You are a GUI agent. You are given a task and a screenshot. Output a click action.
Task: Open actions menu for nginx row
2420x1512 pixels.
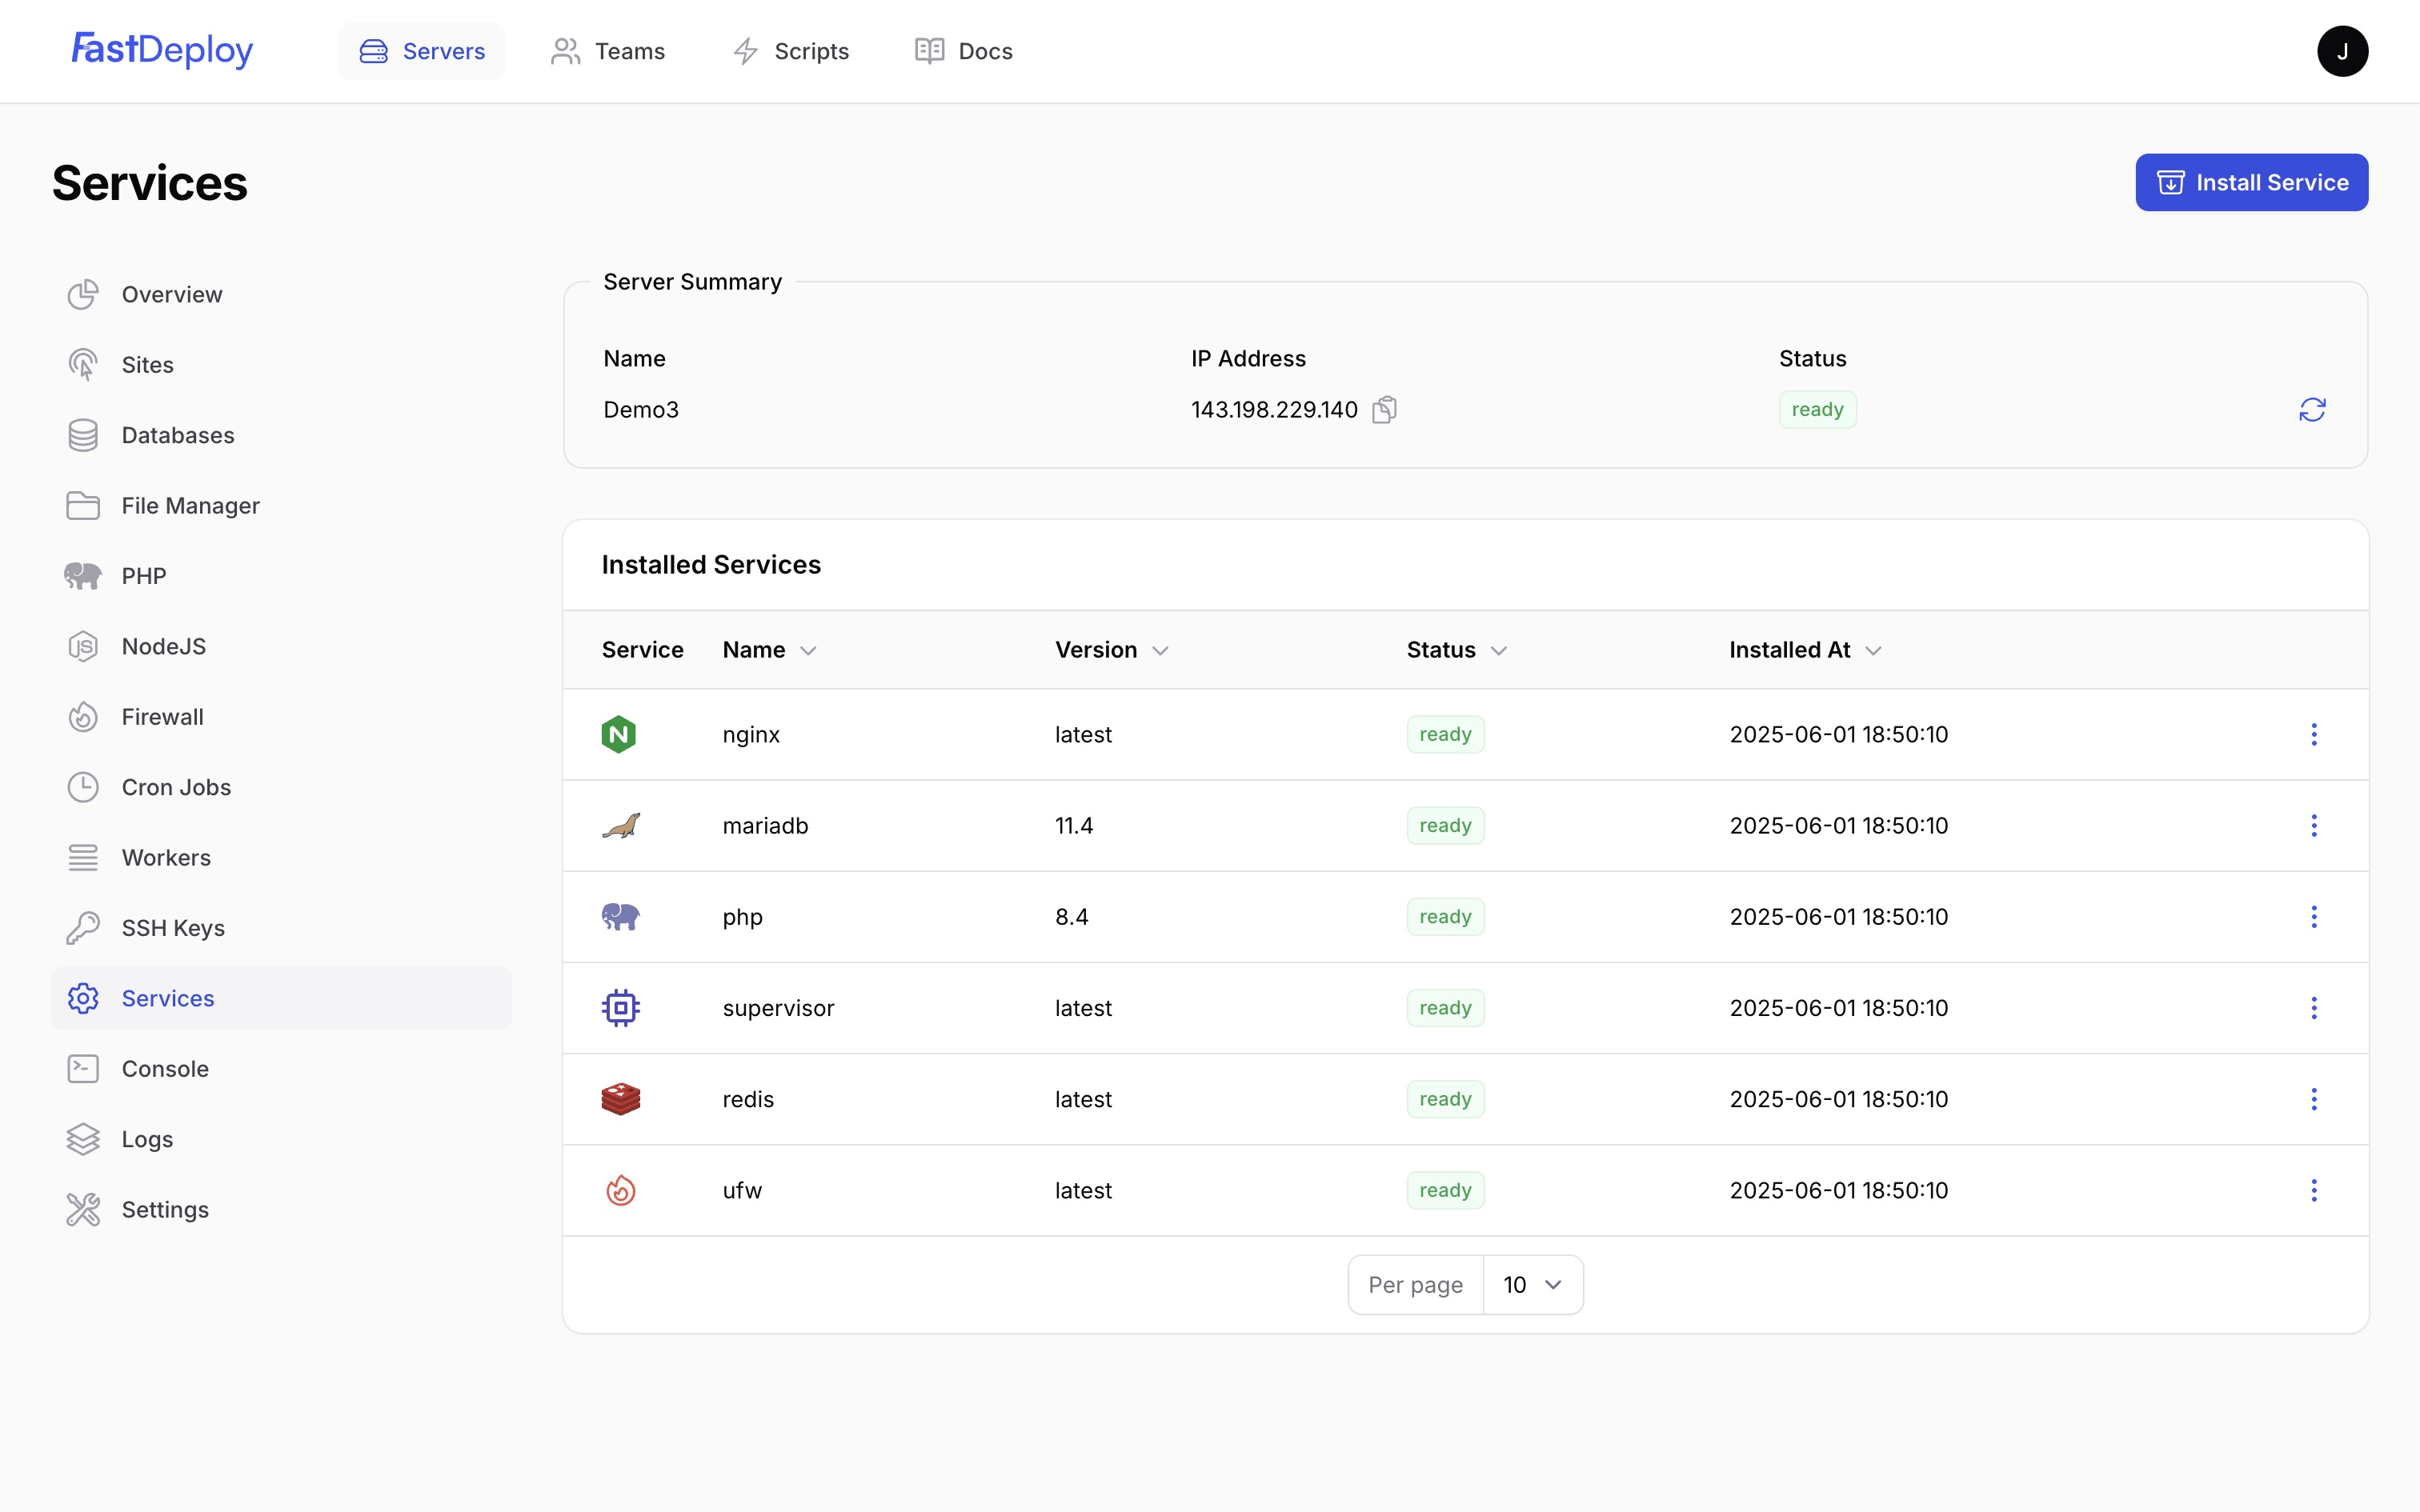[2313, 735]
